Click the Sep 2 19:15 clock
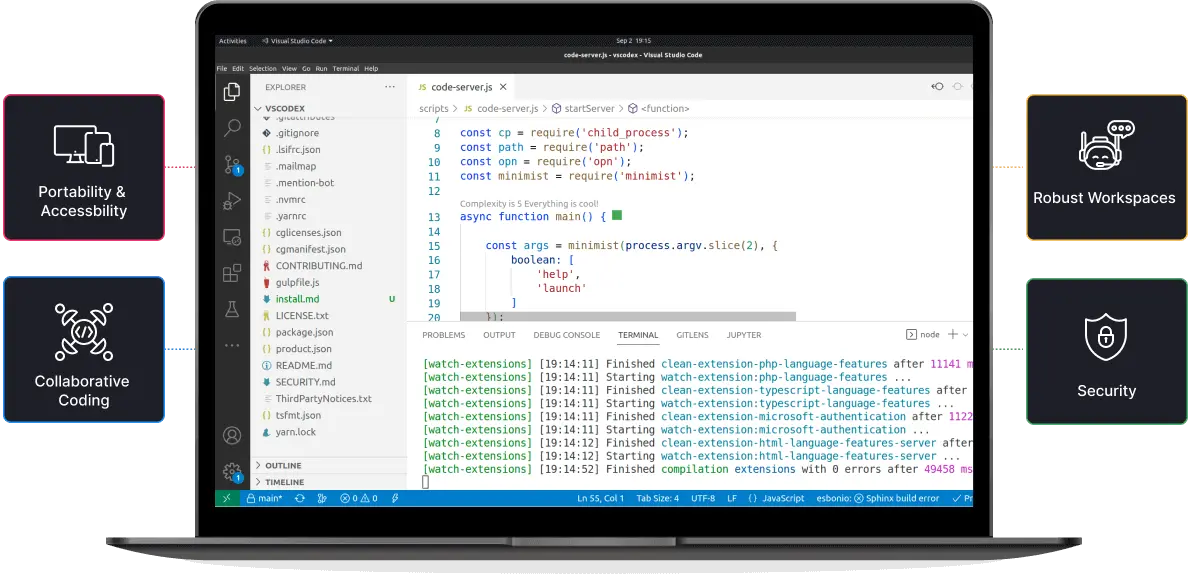1188x583 pixels. pos(634,41)
